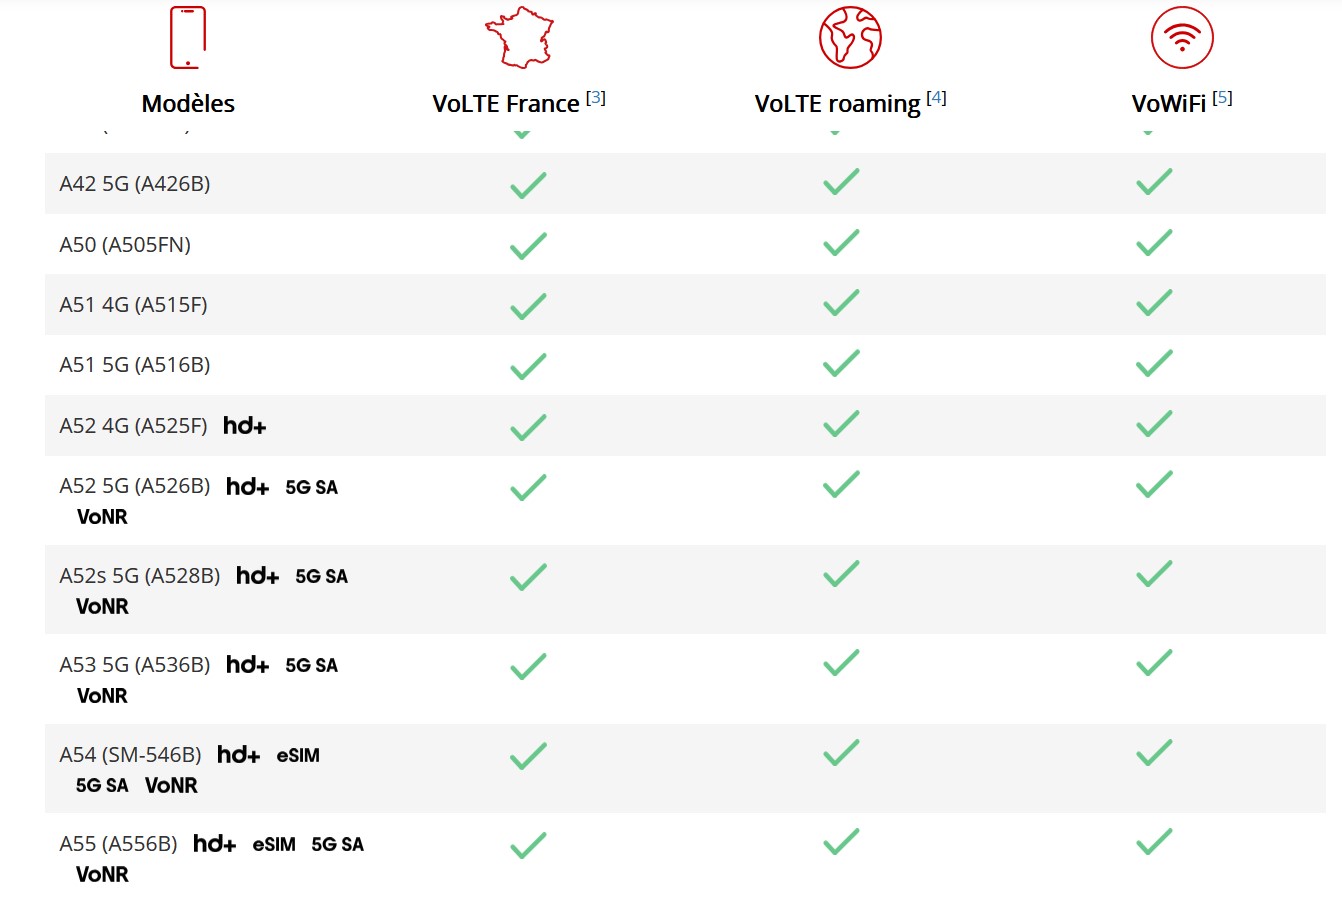Click the Modèles column header
The width and height of the screenshot is (1342, 900).
pyautogui.click(x=188, y=104)
